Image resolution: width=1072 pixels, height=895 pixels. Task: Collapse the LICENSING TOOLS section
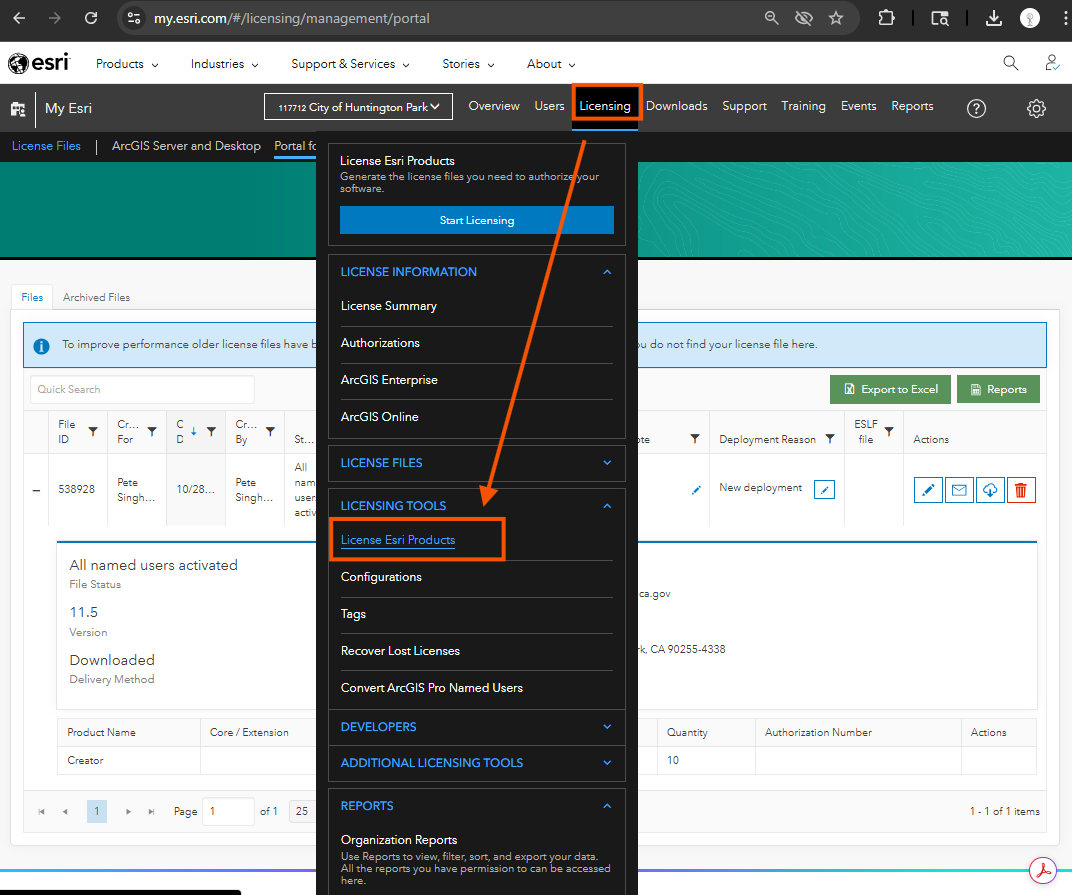pyautogui.click(x=606, y=506)
